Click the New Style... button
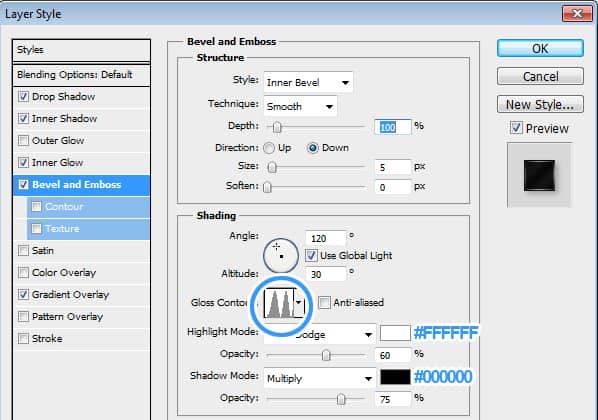598x420 pixels. pos(540,104)
